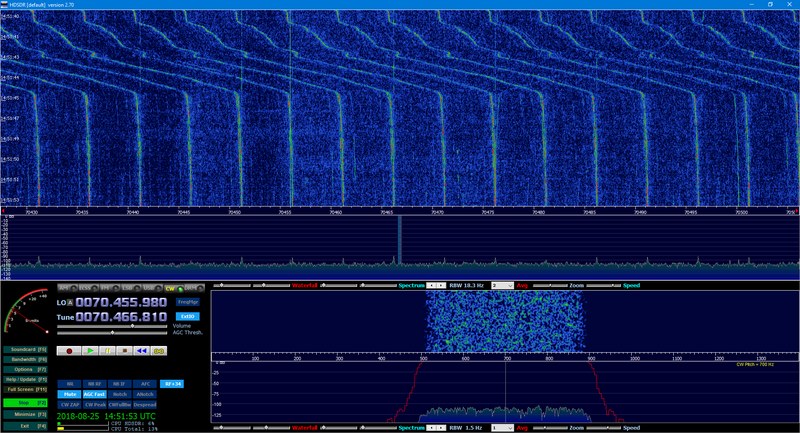Pause playback with the yellow pause icon
The image size is (800, 433).
click(107, 351)
